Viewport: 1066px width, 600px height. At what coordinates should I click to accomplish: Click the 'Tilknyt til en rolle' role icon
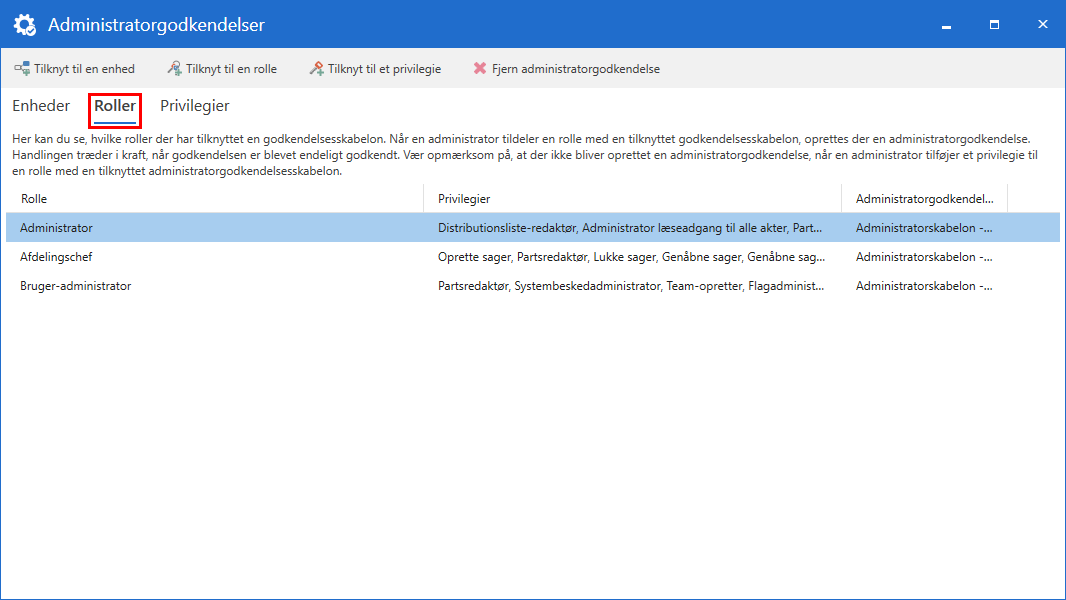[x=174, y=69]
